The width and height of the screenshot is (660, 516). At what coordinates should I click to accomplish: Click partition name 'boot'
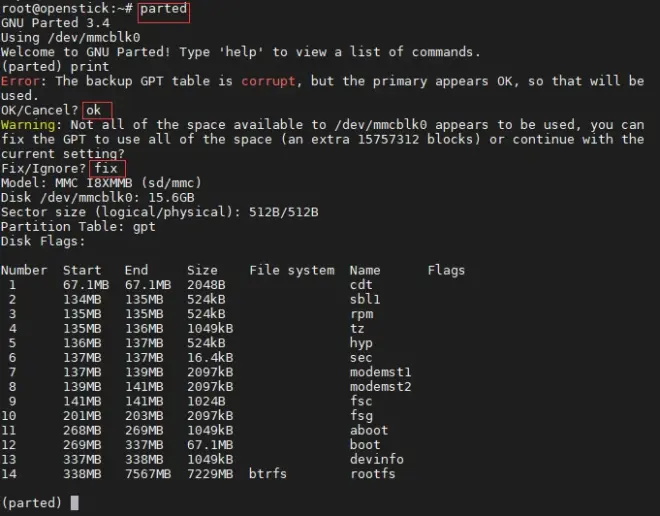[365, 445]
